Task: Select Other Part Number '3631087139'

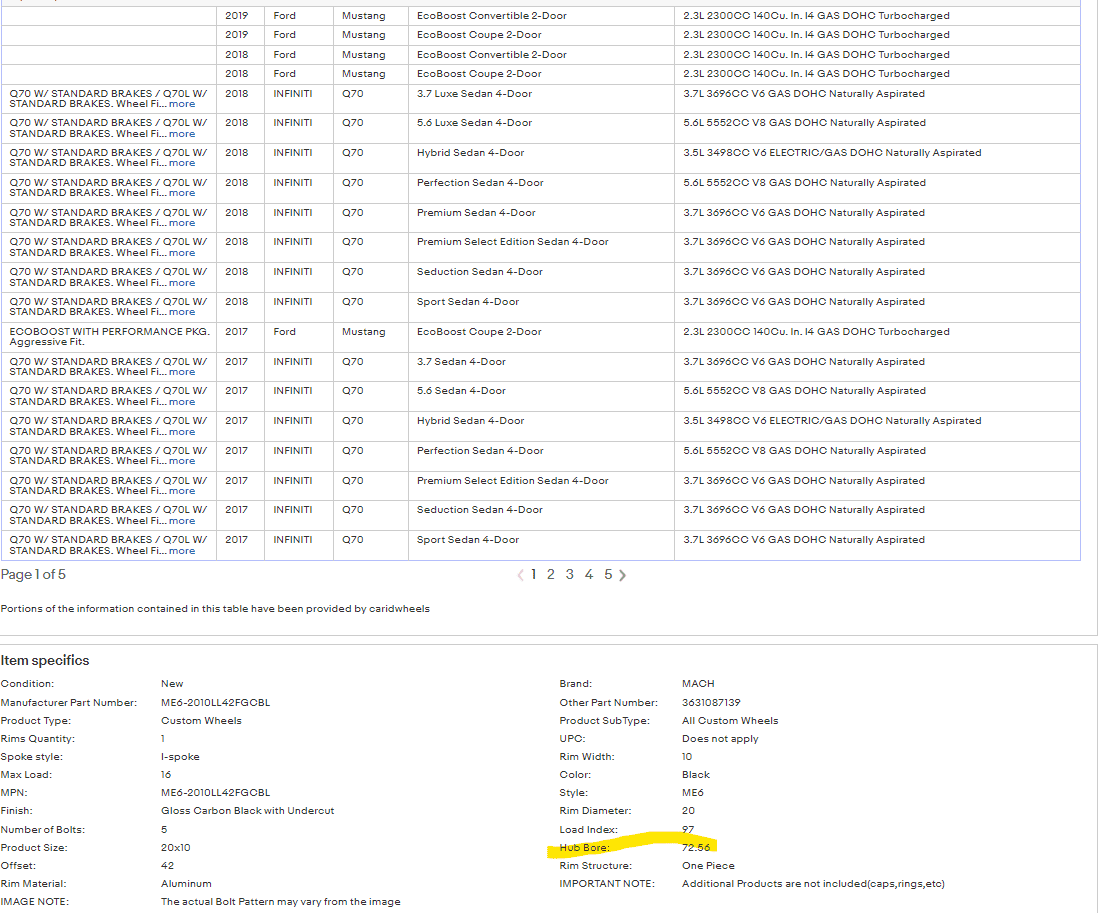Action: (711, 703)
